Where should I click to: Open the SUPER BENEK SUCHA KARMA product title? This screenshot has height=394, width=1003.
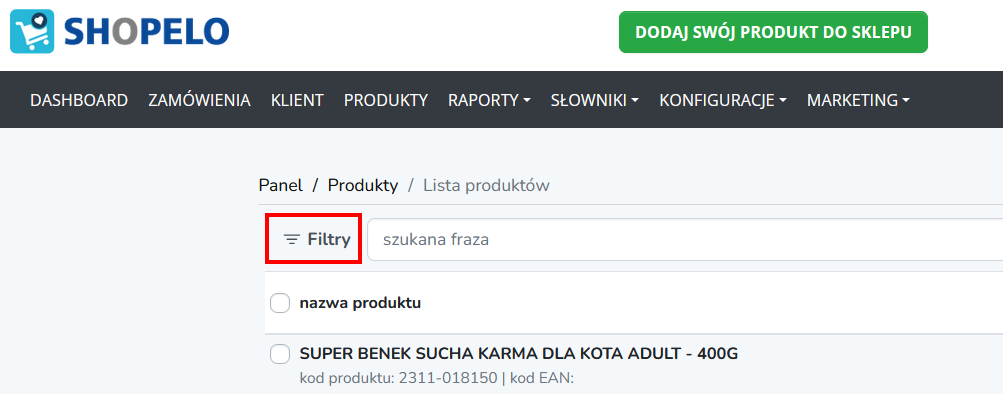(519, 354)
